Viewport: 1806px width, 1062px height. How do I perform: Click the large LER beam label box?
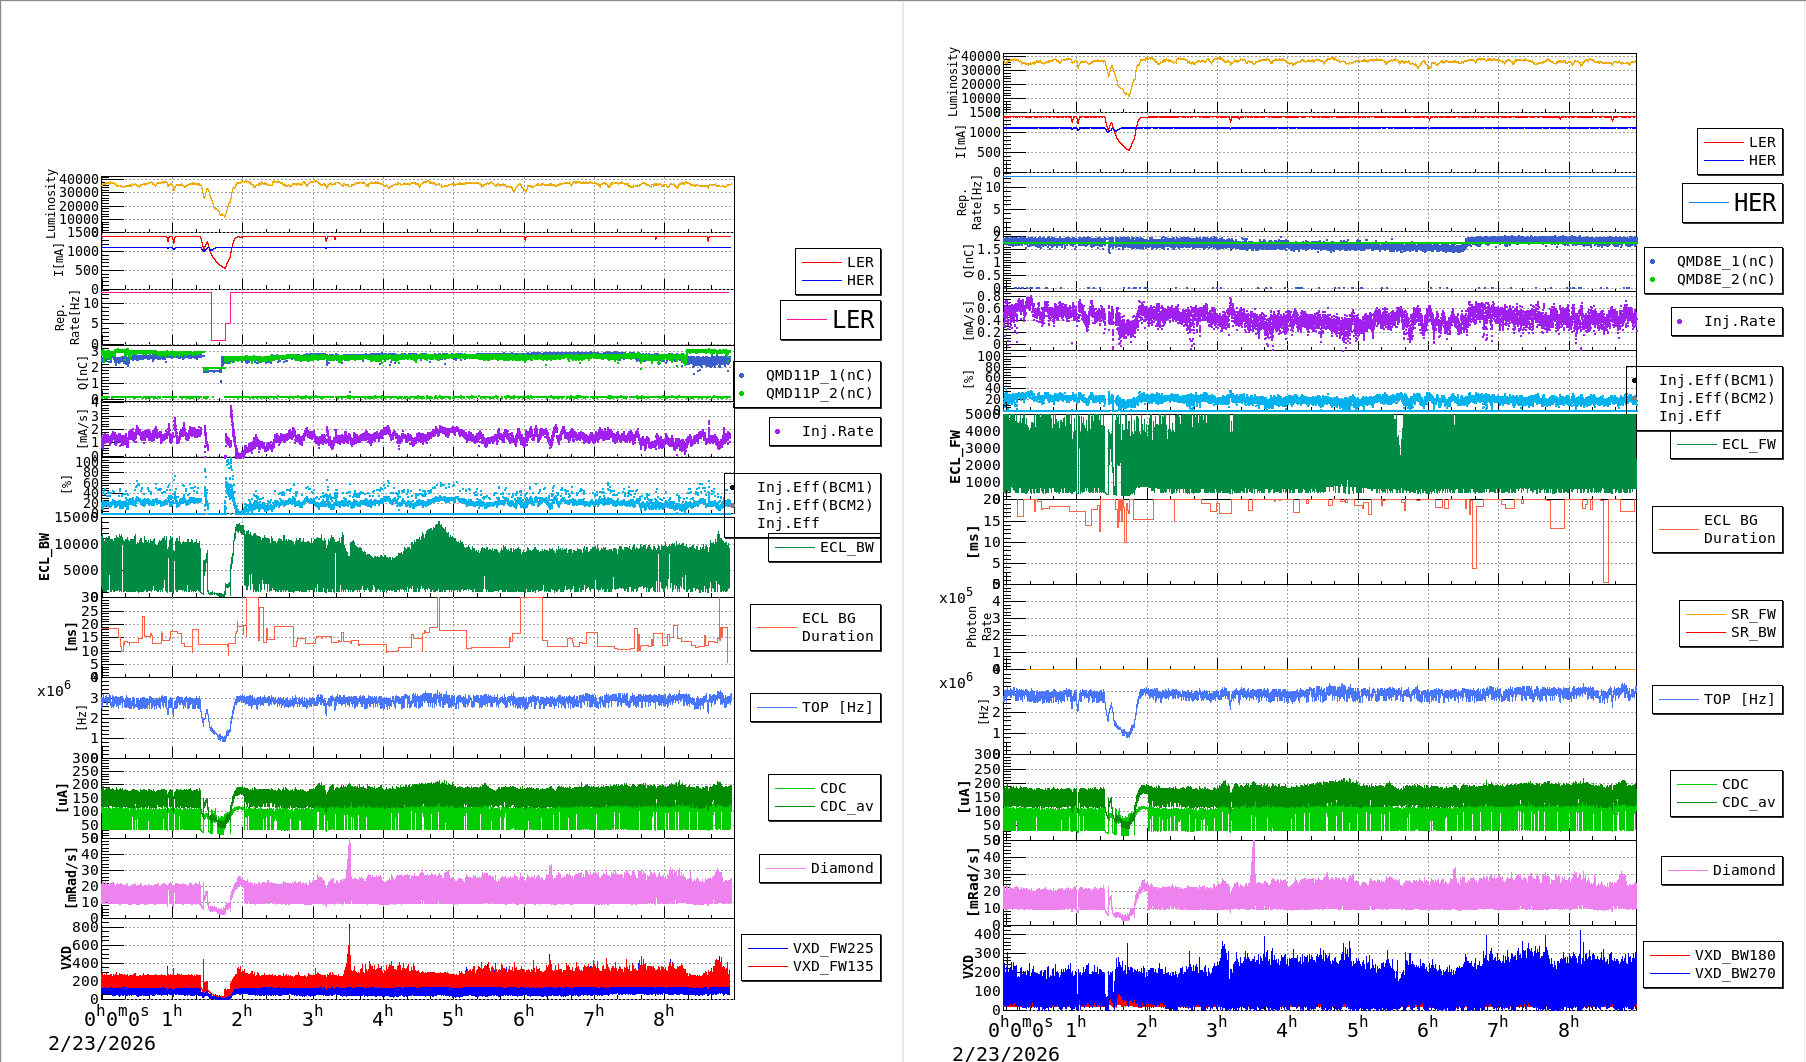(831, 320)
